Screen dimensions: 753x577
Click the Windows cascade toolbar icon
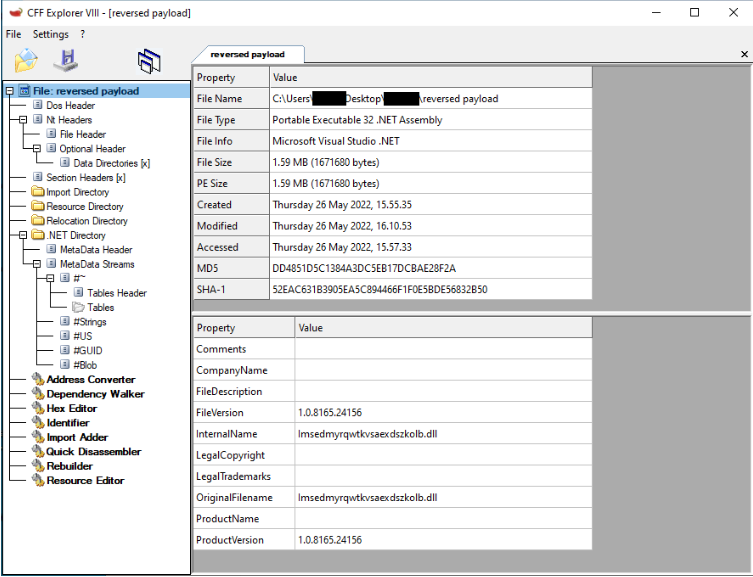click(149, 61)
